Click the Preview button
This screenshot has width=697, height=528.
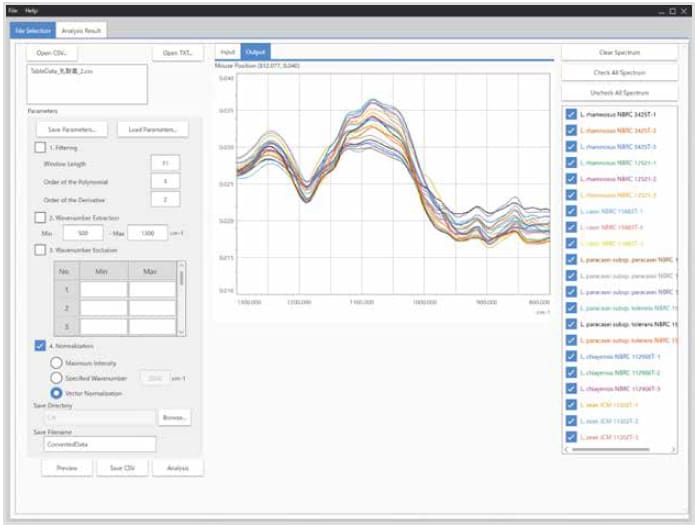(x=67, y=468)
